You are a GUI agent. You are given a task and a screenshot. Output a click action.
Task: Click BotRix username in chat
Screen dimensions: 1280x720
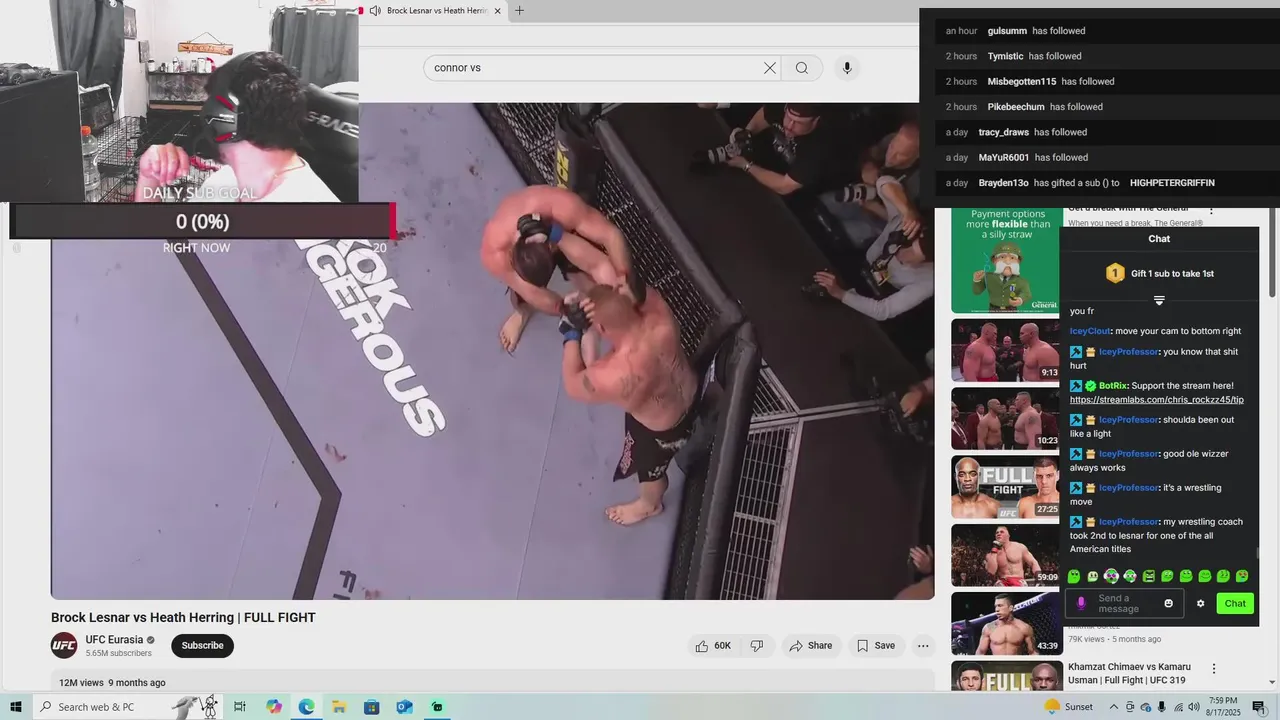1115,386
